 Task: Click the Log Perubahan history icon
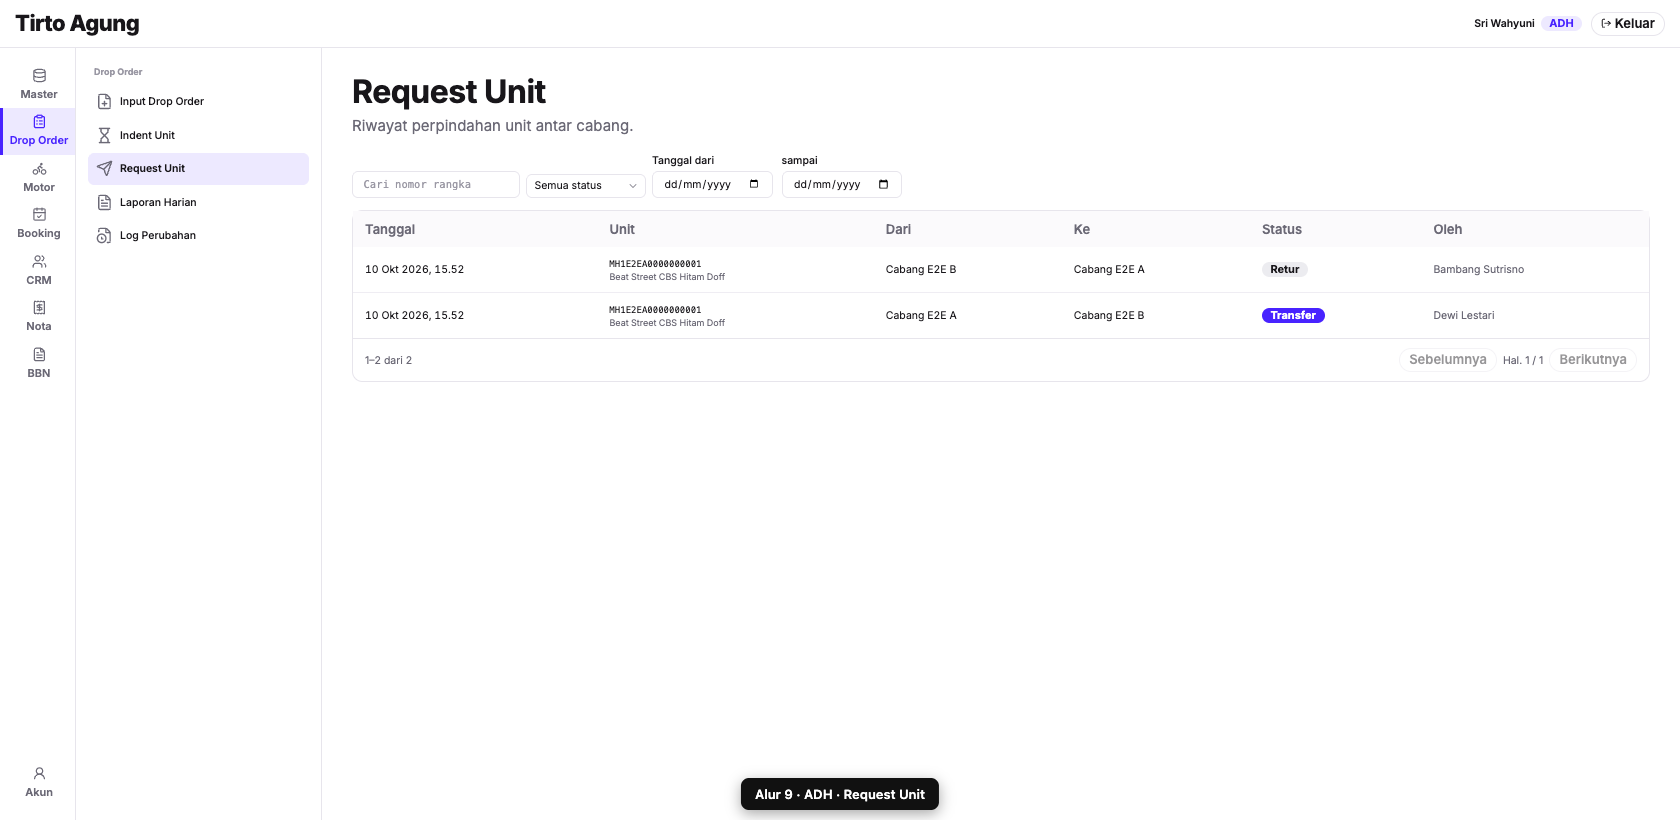104,236
